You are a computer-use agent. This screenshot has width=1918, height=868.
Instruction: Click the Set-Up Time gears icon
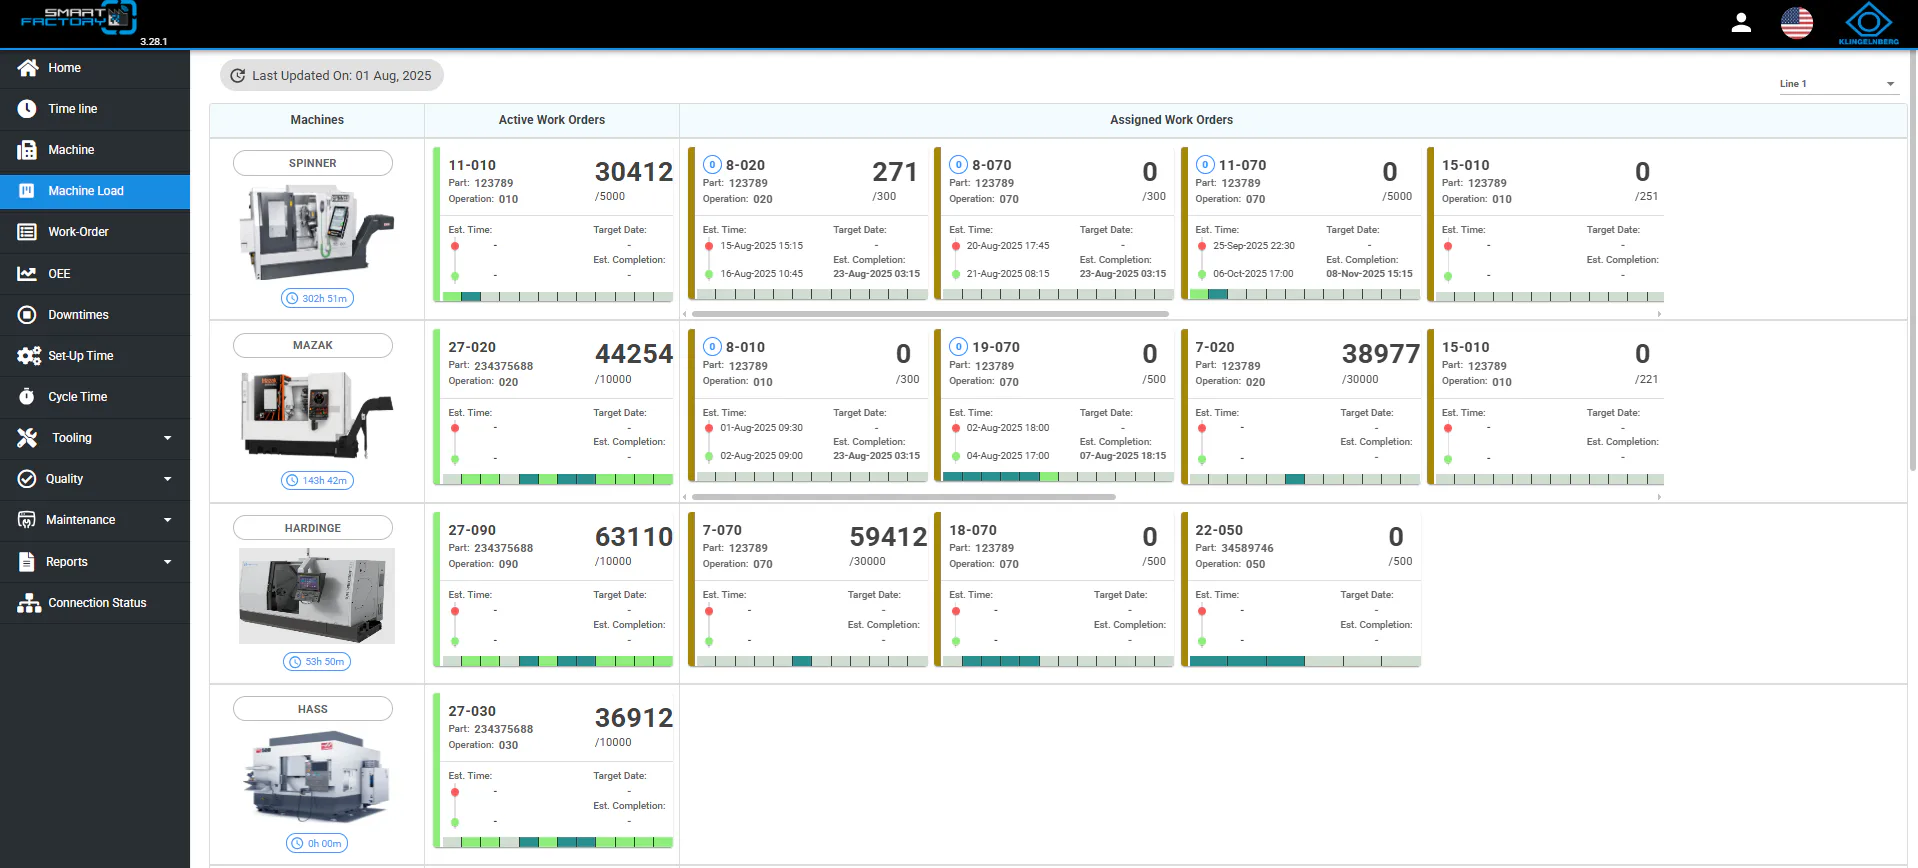pyautogui.click(x=28, y=356)
